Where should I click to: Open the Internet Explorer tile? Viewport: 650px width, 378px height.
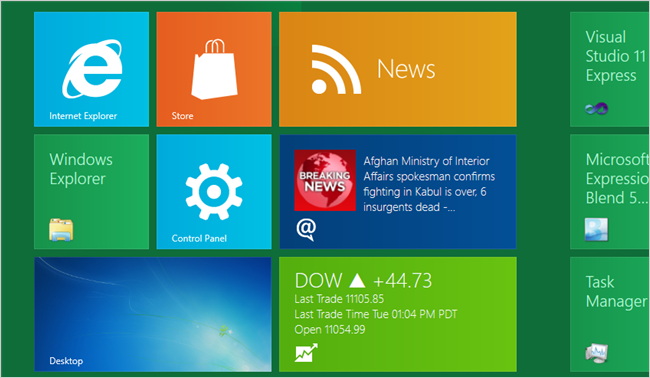(91, 69)
